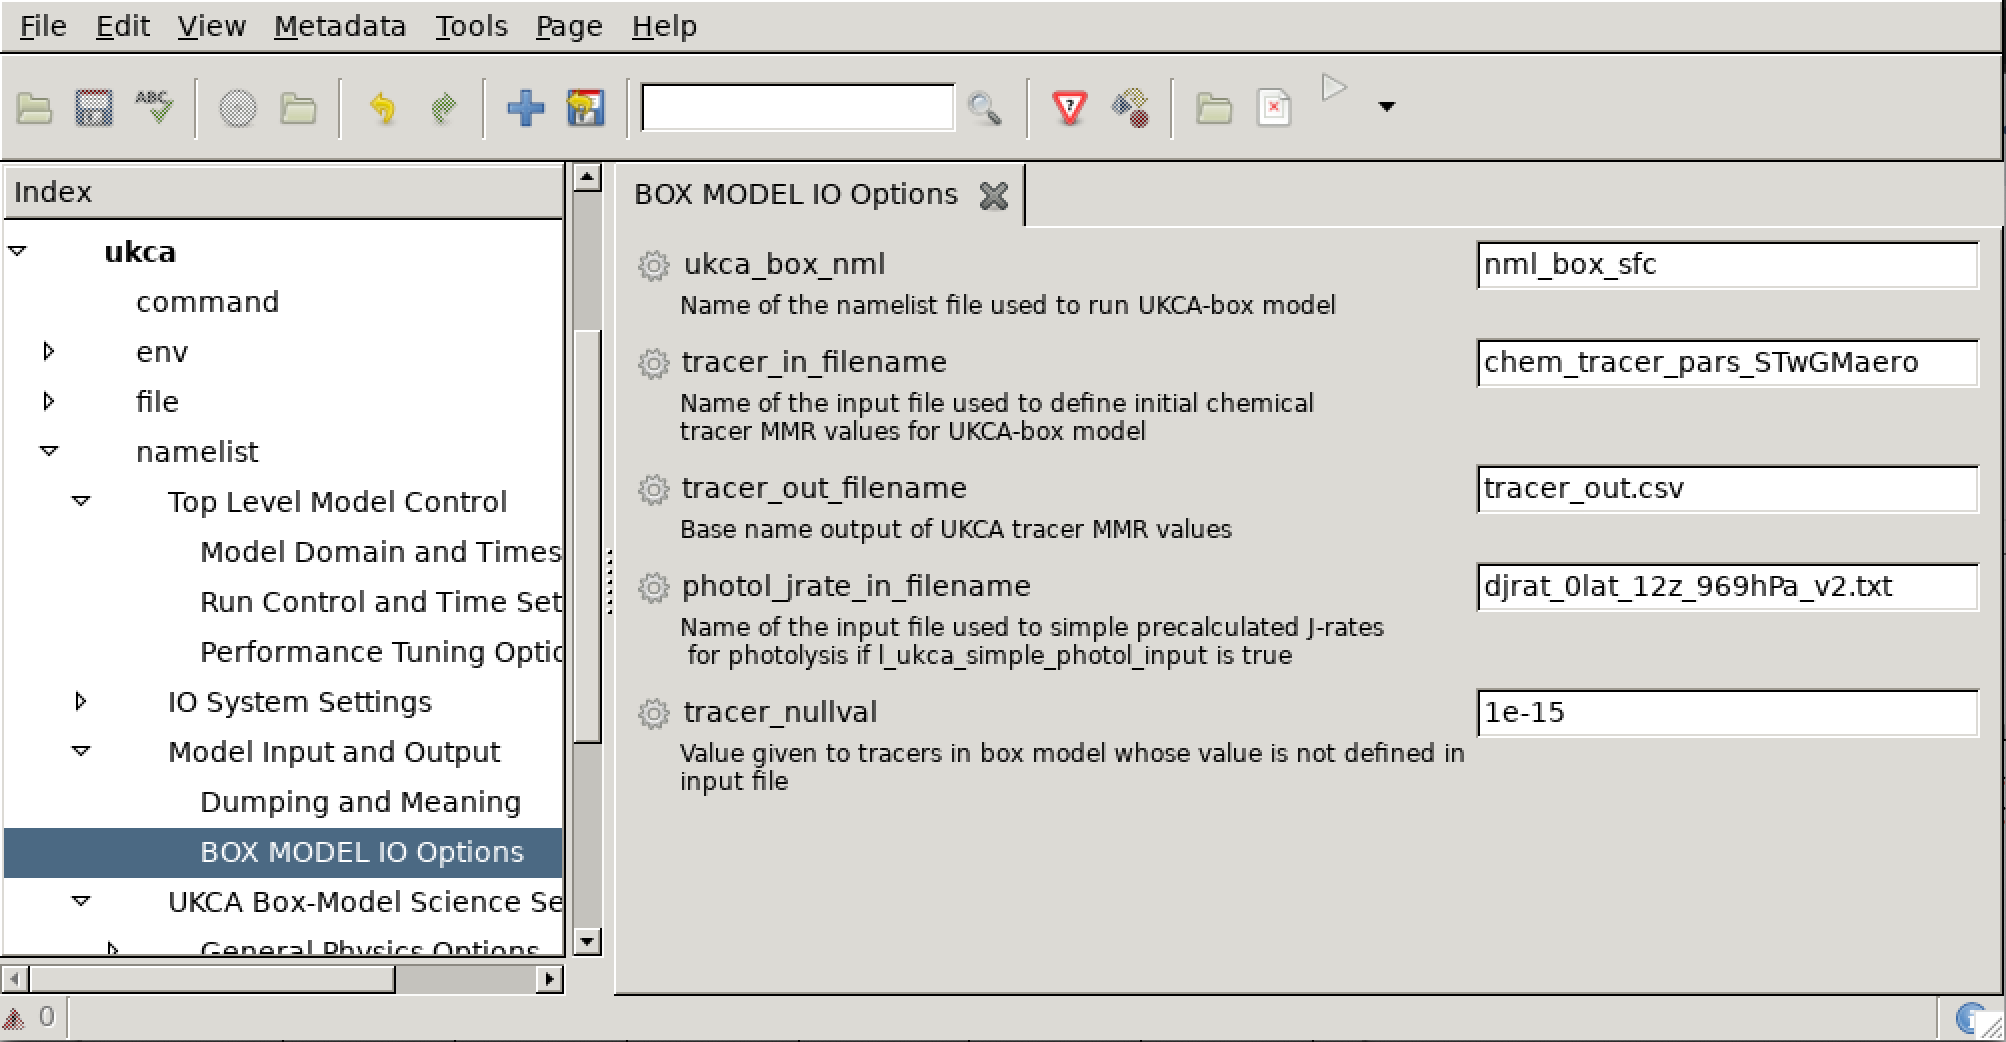The image size is (2006, 1042).
Task: Click the horizontal scrollbar right arrow
Action: tap(549, 979)
